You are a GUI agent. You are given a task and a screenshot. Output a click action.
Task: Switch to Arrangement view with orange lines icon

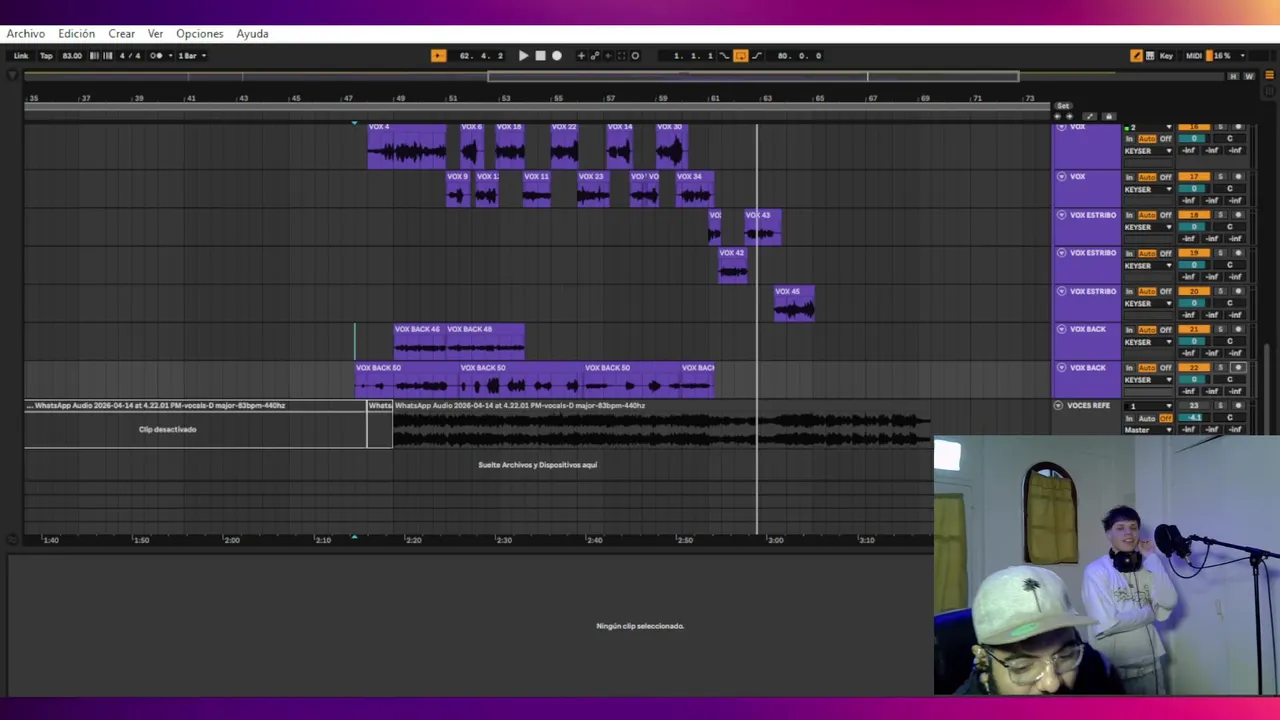tap(1269, 75)
